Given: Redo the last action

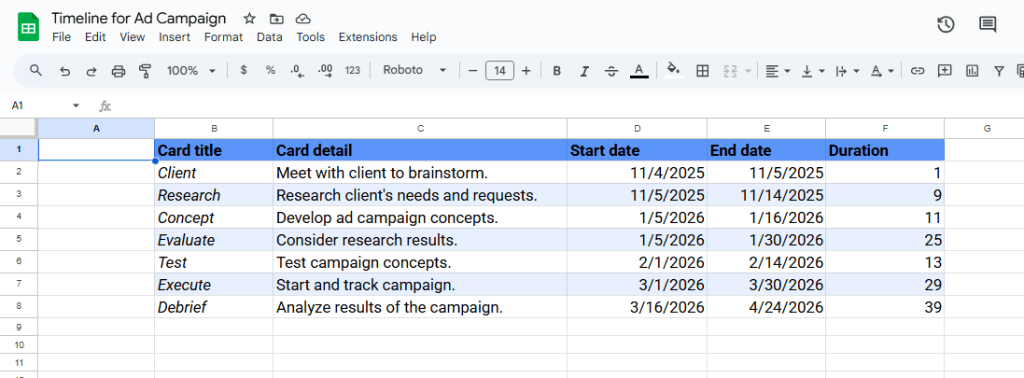Looking at the screenshot, I should [x=91, y=71].
